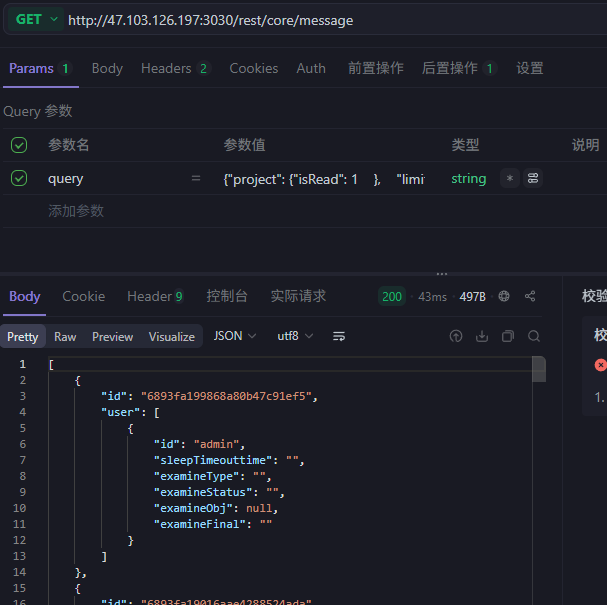The height and width of the screenshot is (605, 607).
Task: Toggle the select-all params checkbox in header row
Action: pyautogui.click(x=19, y=145)
